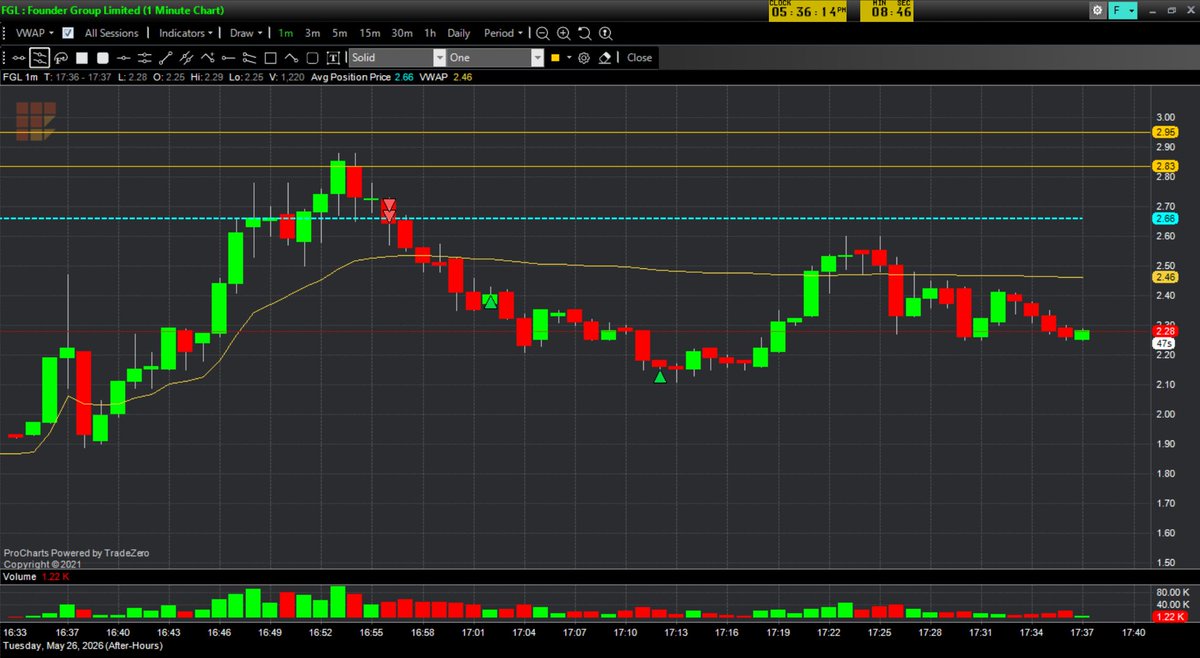Click the 47s candle countdown label

click(x=1164, y=343)
